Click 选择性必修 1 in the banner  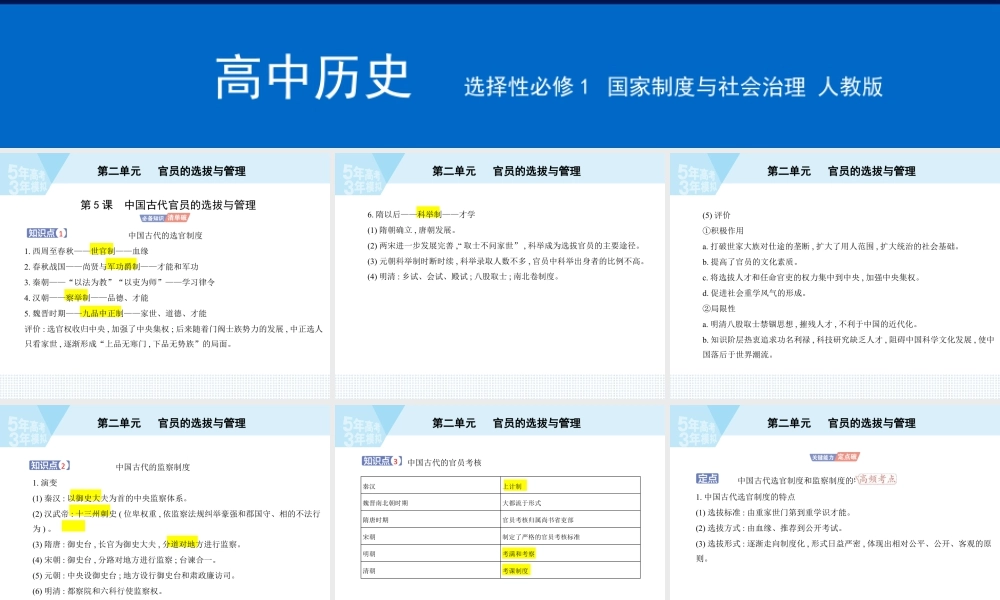pos(526,87)
